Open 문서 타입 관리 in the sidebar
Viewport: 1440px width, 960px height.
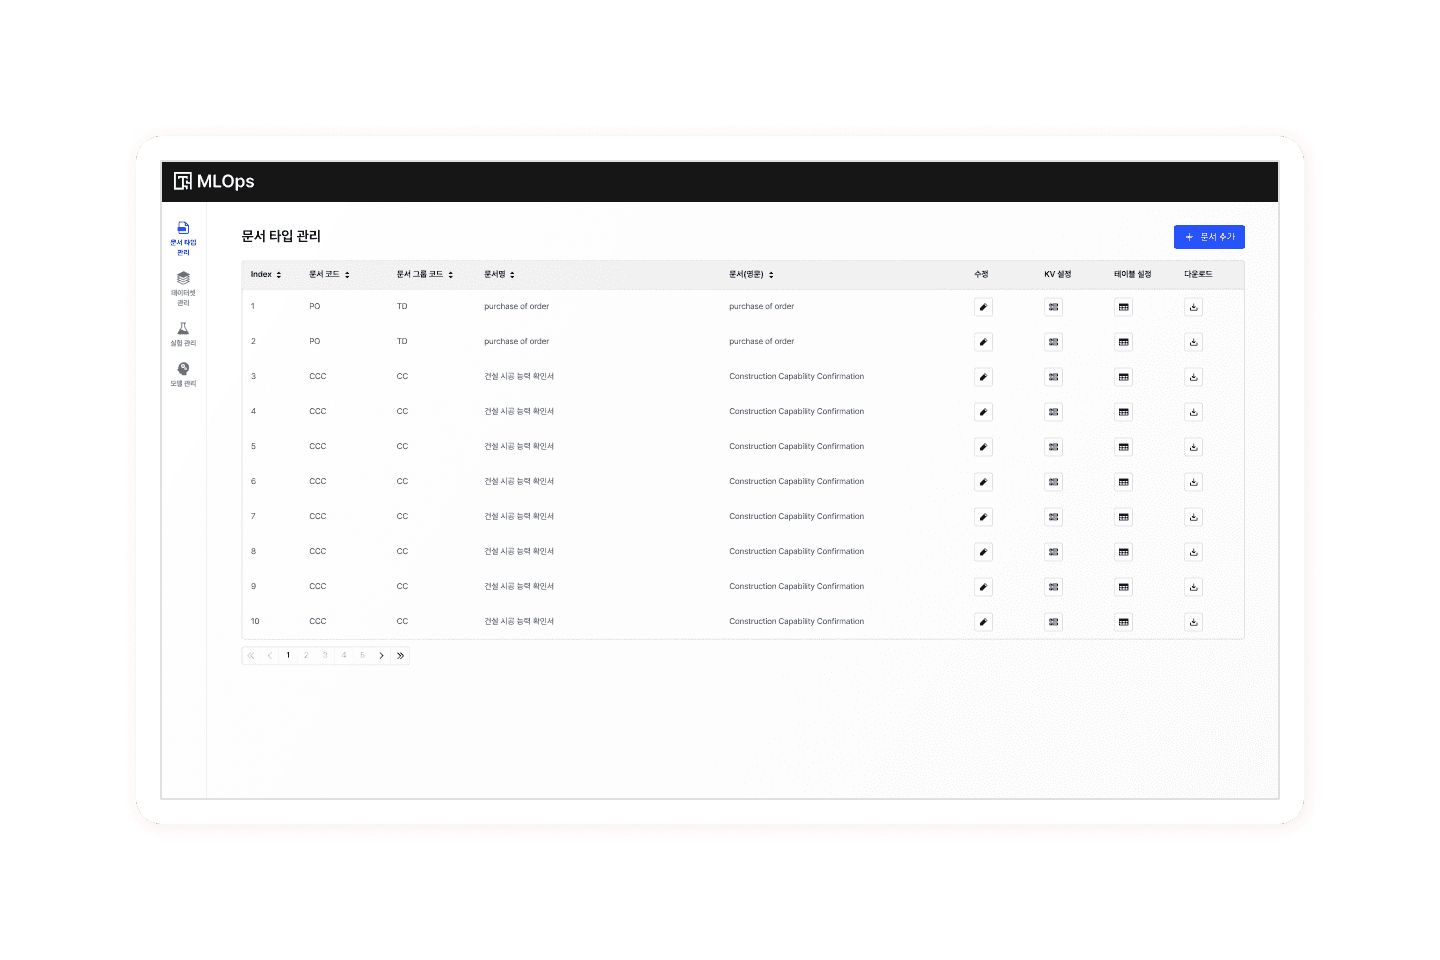tap(183, 238)
